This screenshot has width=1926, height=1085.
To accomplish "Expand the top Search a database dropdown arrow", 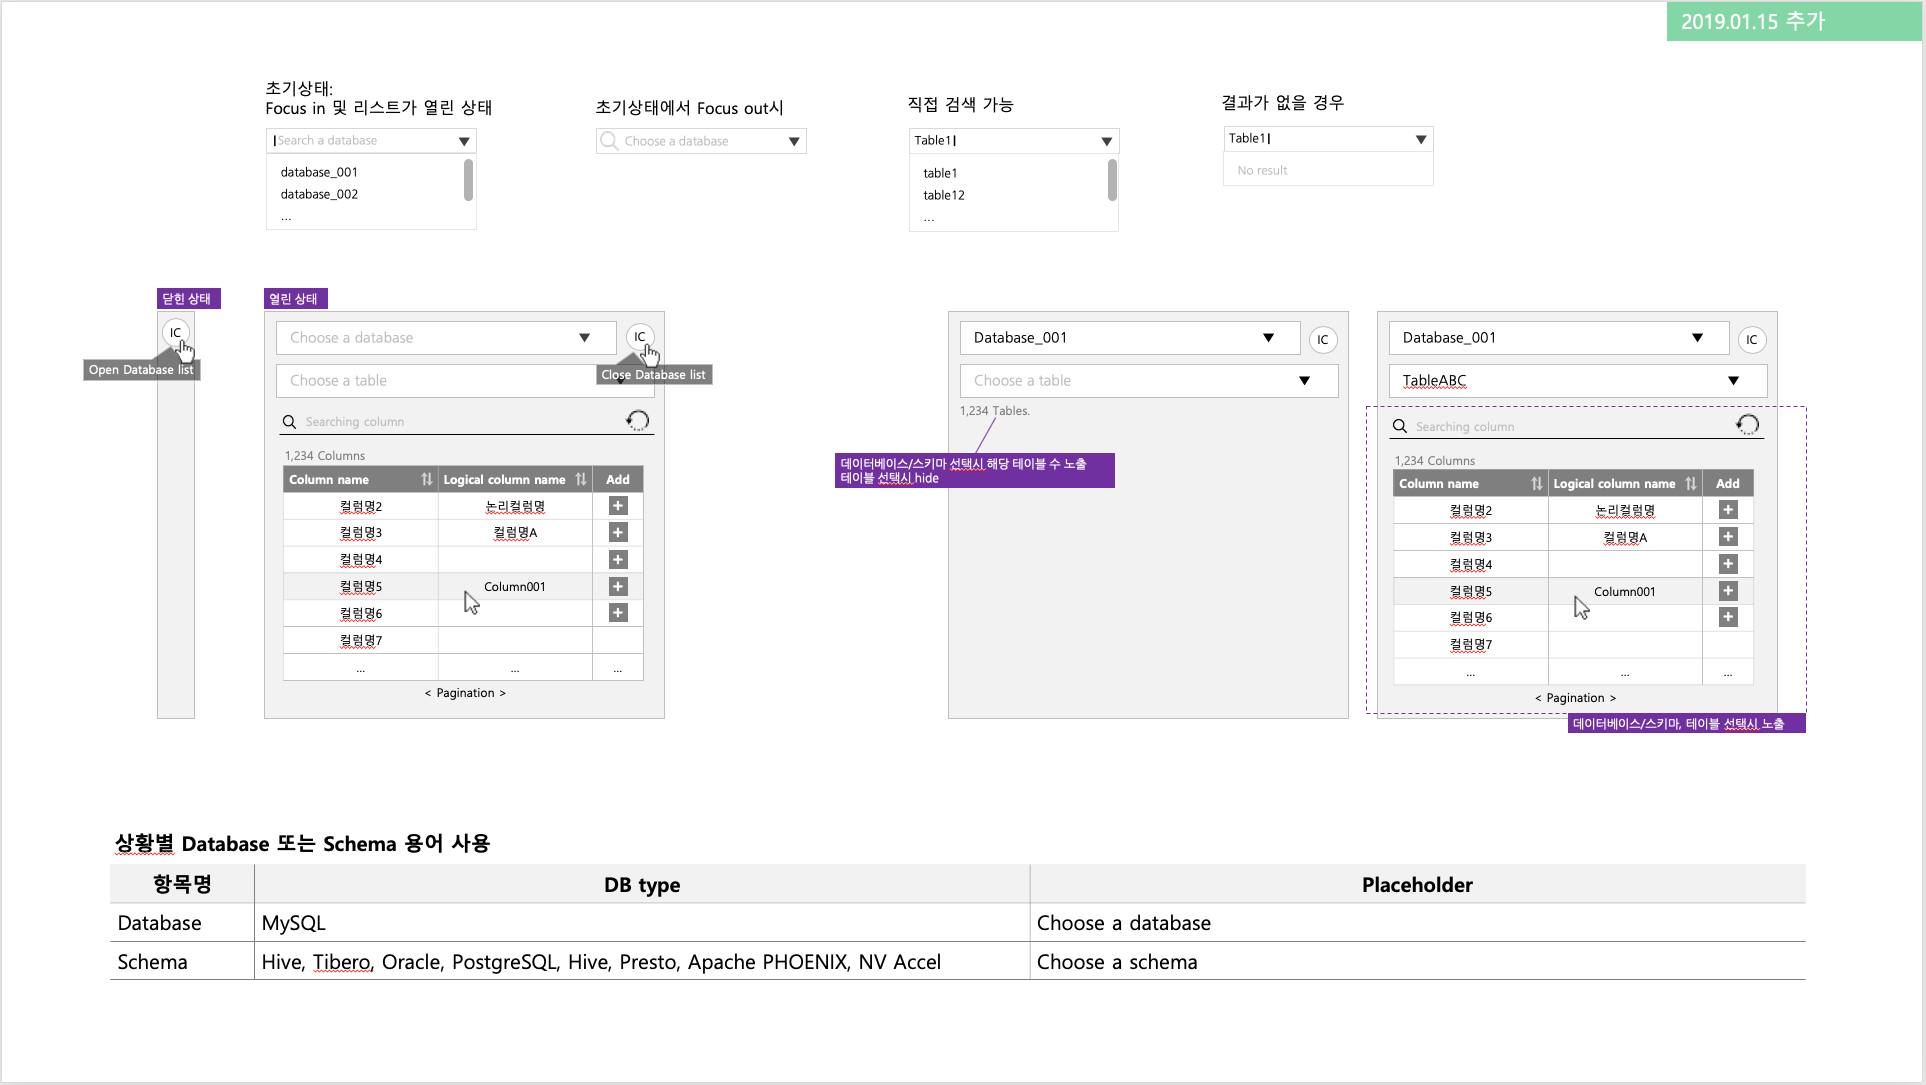I will [464, 141].
